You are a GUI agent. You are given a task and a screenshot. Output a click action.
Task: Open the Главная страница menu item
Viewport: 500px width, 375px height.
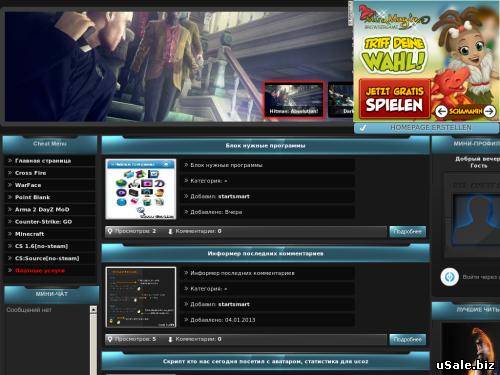coord(43,161)
